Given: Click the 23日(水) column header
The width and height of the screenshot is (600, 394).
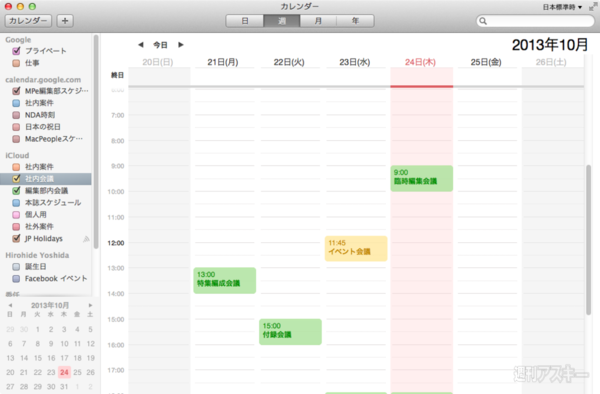Looking at the screenshot, I should coord(355,62).
